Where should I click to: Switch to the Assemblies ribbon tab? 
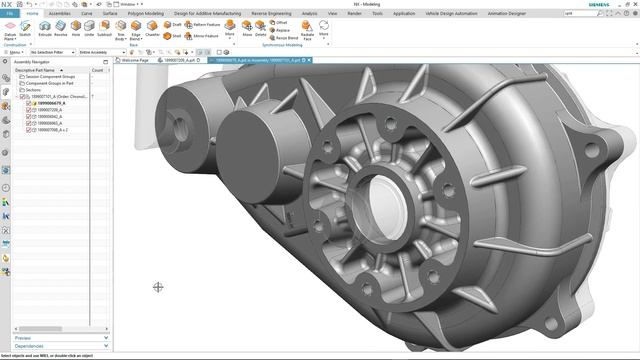[x=60, y=13]
